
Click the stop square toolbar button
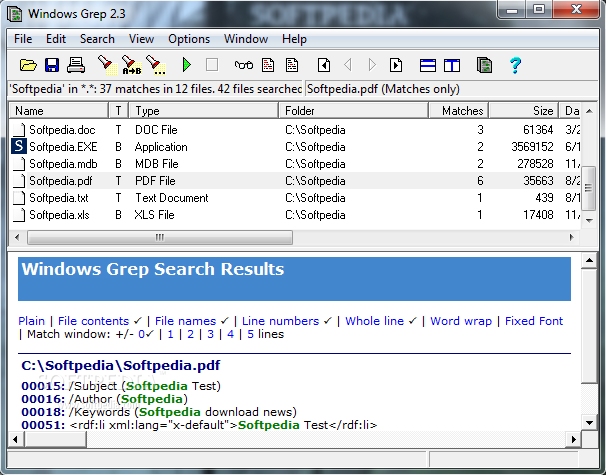point(212,65)
